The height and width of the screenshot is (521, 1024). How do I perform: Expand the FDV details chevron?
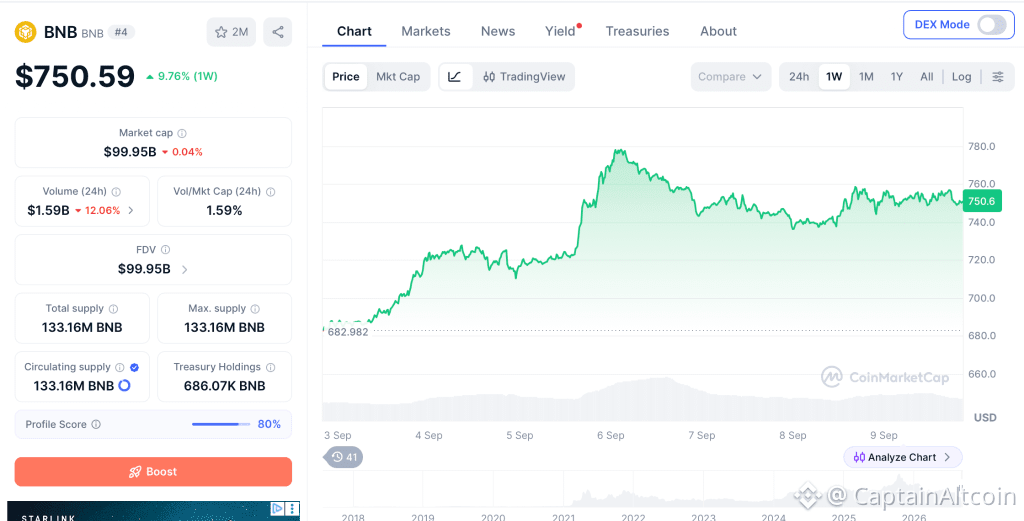coord(184,269)
